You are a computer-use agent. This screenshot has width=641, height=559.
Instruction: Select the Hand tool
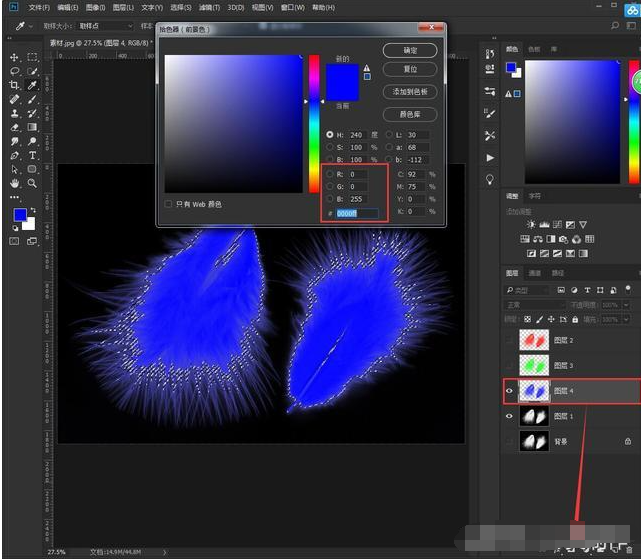[x=15, y=184]
